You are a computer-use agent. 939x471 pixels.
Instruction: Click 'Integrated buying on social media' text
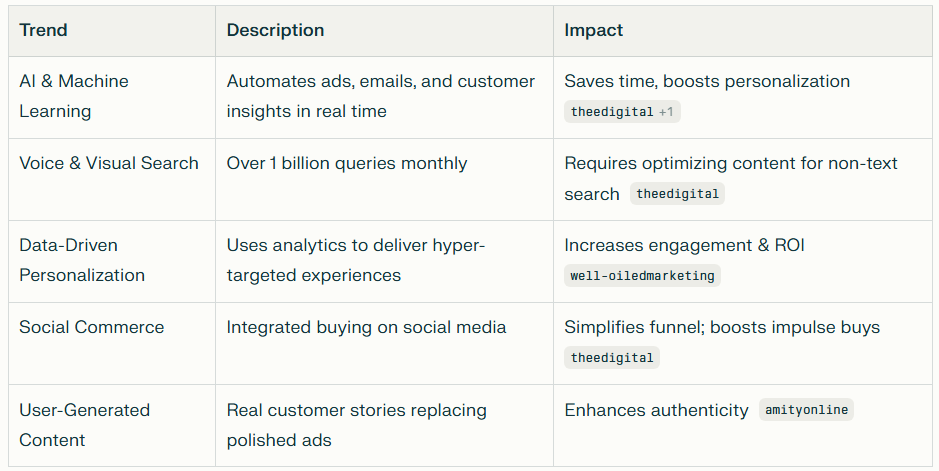click(366, 327)
